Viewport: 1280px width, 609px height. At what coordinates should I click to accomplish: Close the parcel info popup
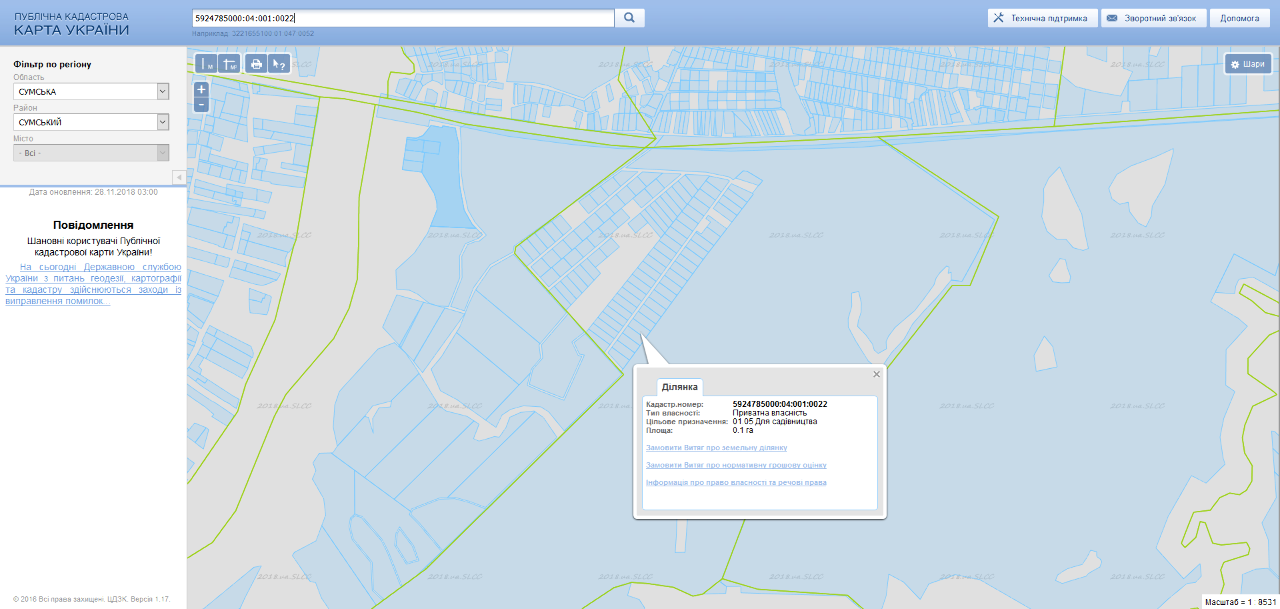[x=877, y=374]
